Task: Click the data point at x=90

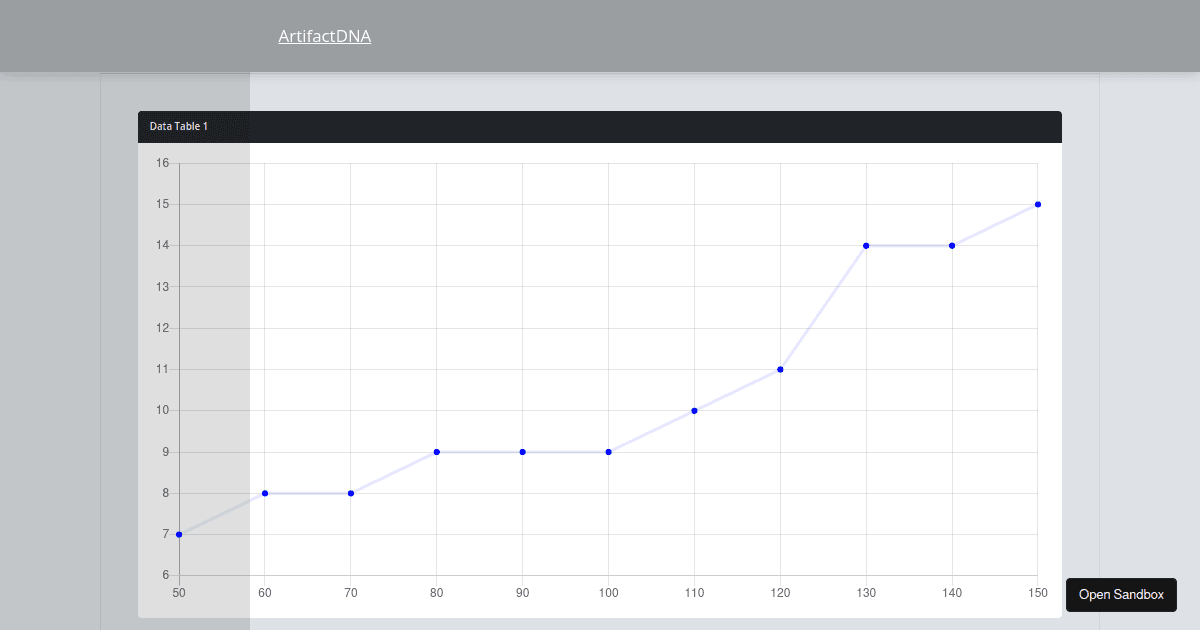Action: [x=523, y=452]
